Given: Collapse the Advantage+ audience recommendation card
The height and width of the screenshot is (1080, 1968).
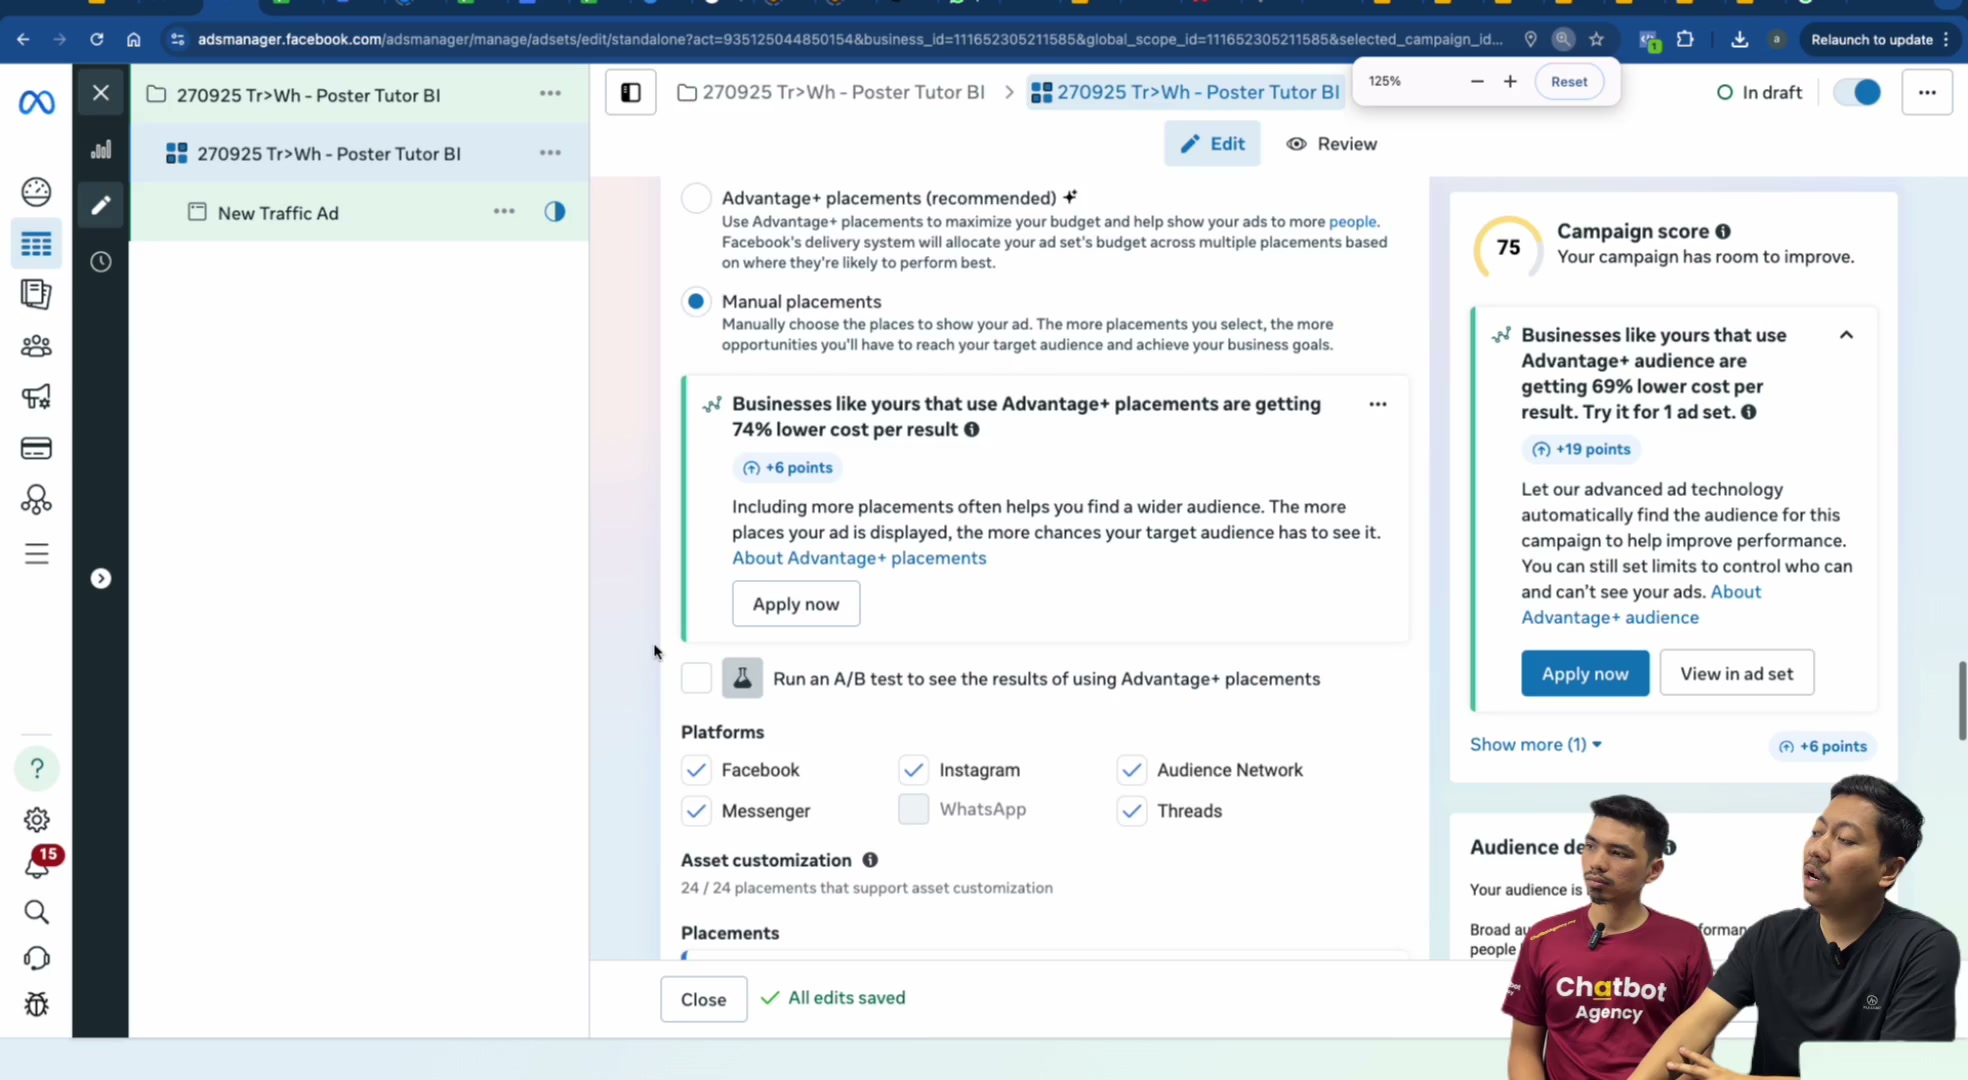Looking at the screenshot, I should [x=1846, y=335].
